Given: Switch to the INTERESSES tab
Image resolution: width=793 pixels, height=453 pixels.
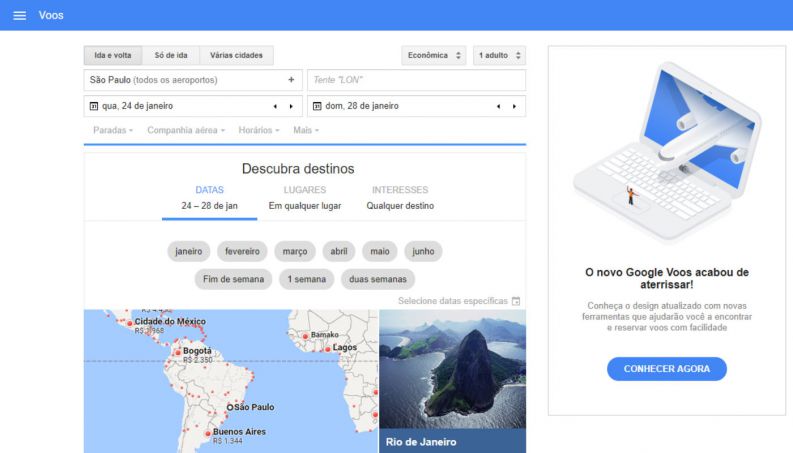Looking at the screenshot, I should (x=400, y=198).
